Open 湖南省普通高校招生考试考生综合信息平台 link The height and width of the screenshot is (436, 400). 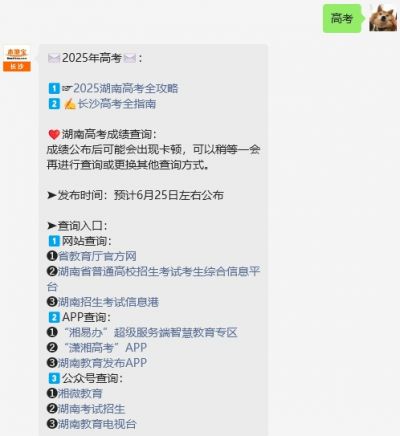(154, 279)
